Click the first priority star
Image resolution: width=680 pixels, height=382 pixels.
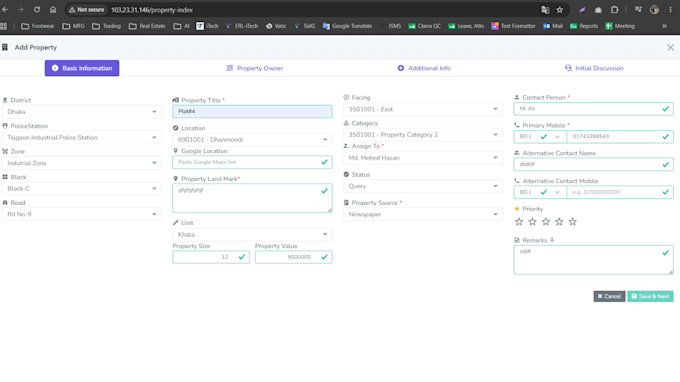point(519,222)
